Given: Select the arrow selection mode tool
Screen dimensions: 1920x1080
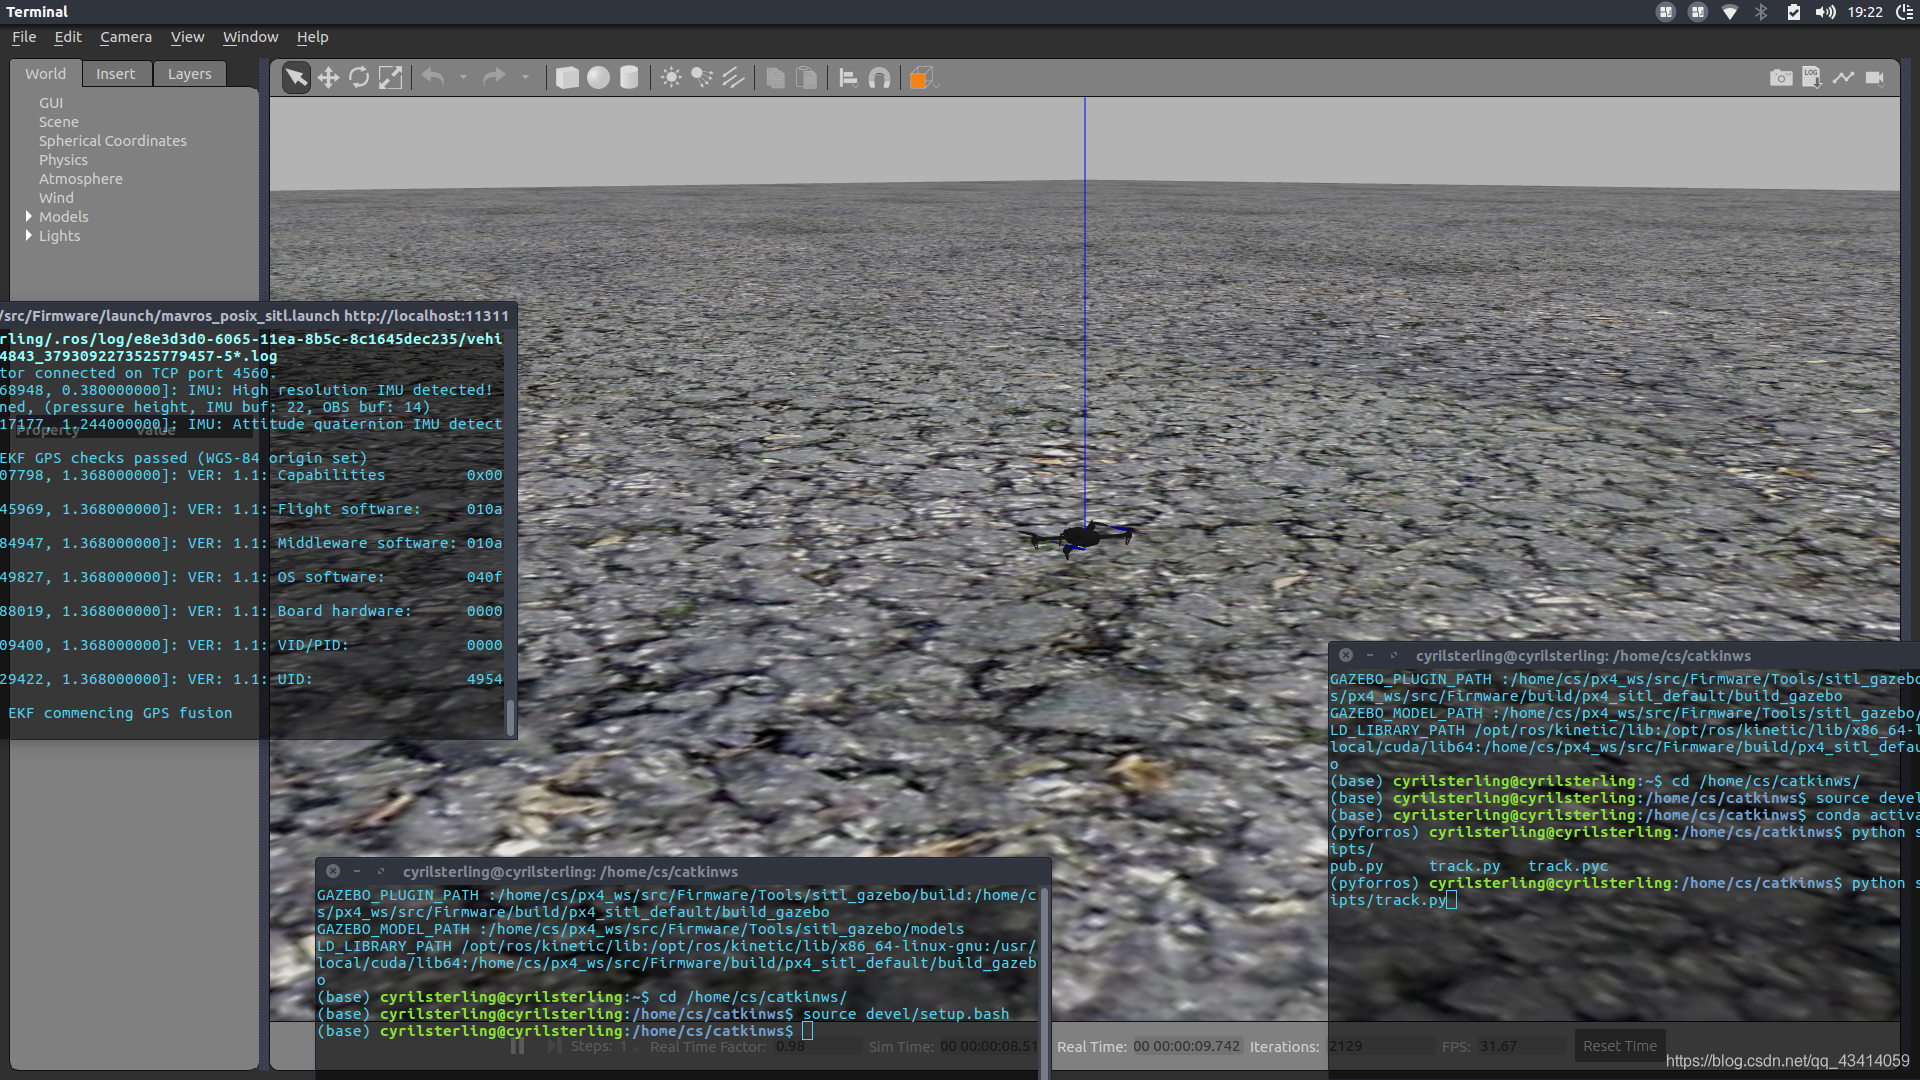Looking at the screenshot, I should 296,78.
